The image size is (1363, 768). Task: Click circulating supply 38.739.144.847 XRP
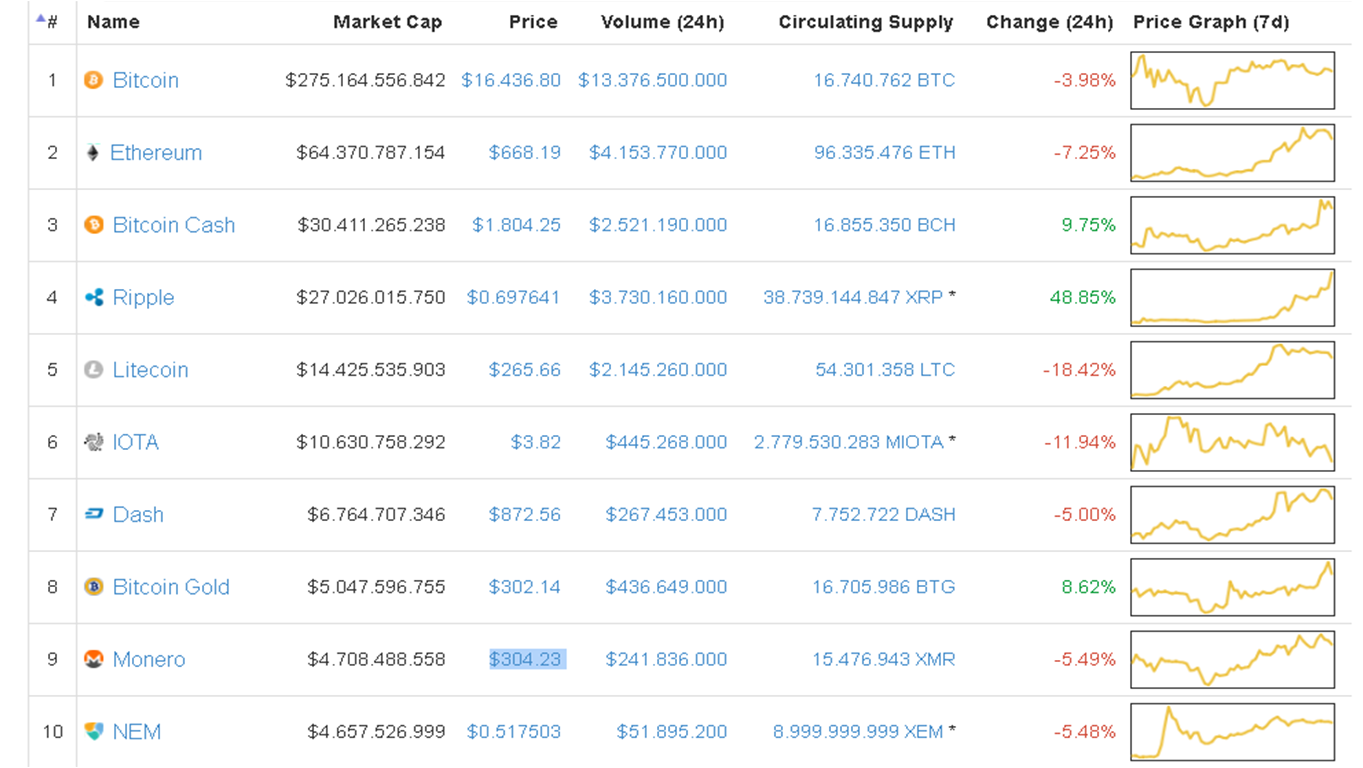tap(853, 297)
